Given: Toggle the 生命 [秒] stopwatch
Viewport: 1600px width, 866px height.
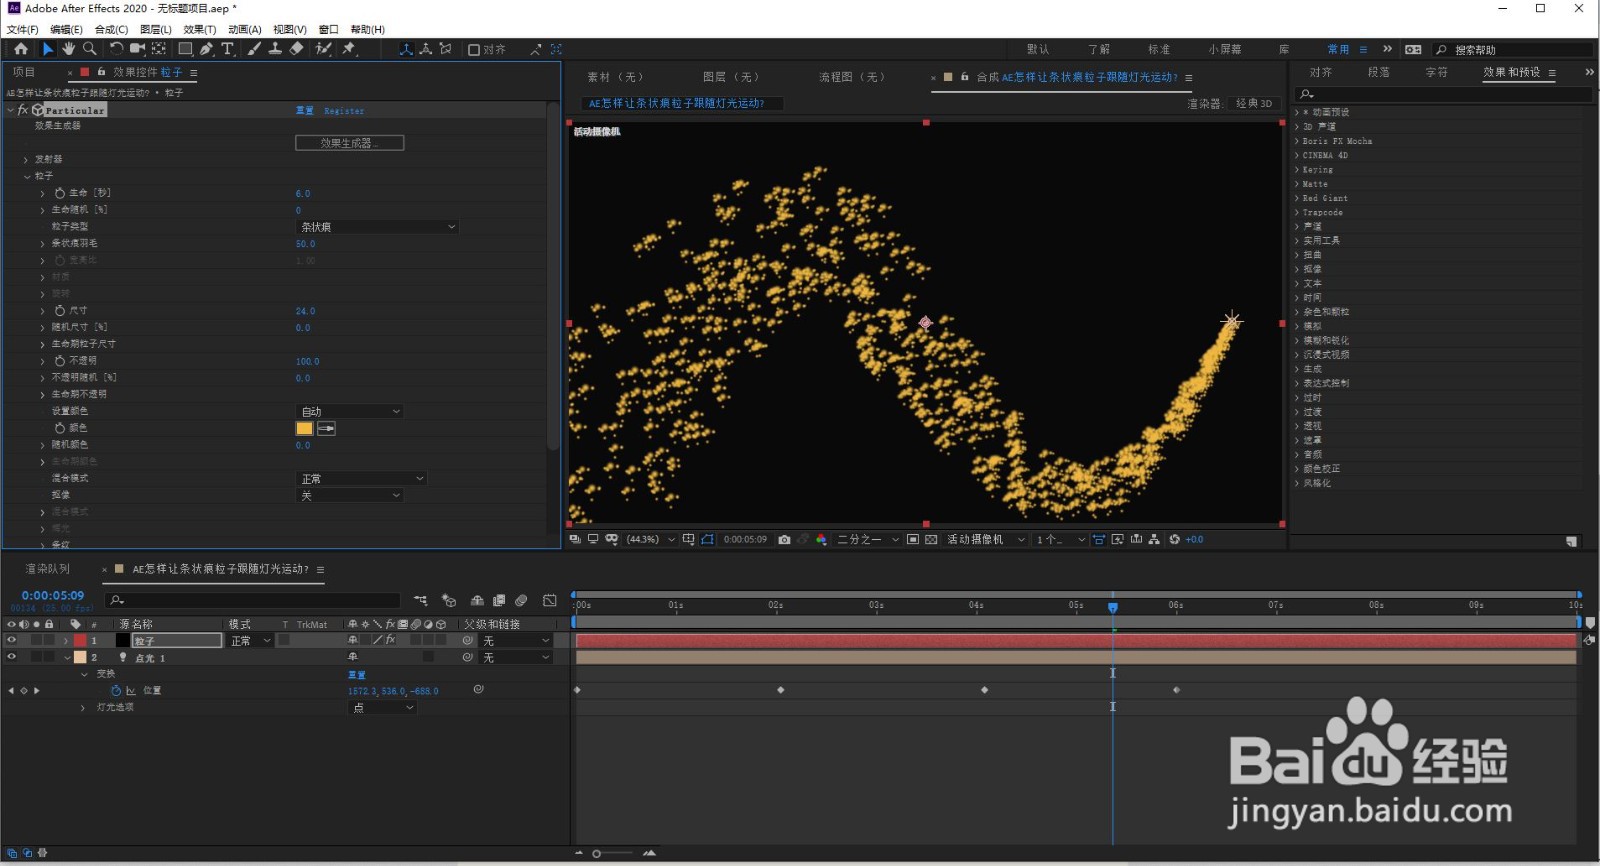Looking at the screenshot, I should pyautogui.click(x=60, y=193).
